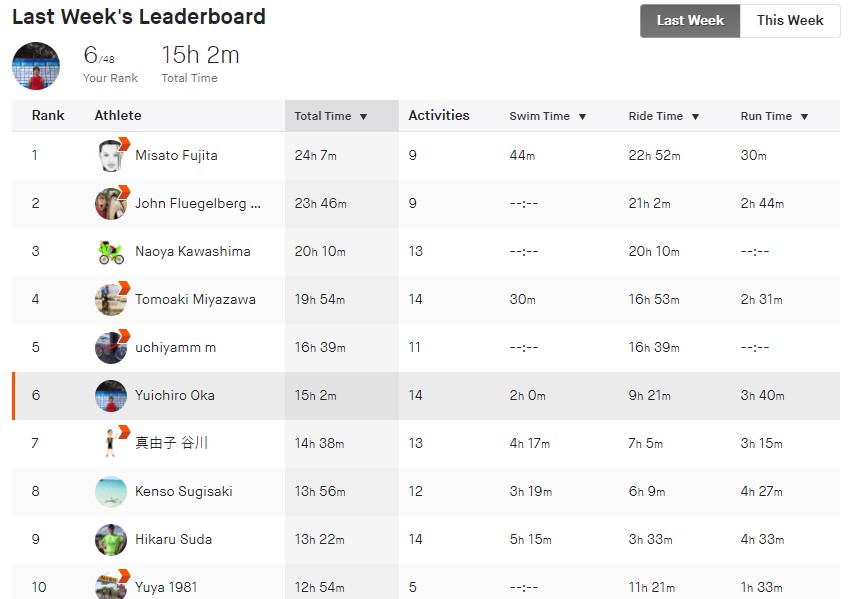Open your profile photo beside rank
Image resolution: width=858 pixels, height=599 pixels.
[x=36, y=66]
